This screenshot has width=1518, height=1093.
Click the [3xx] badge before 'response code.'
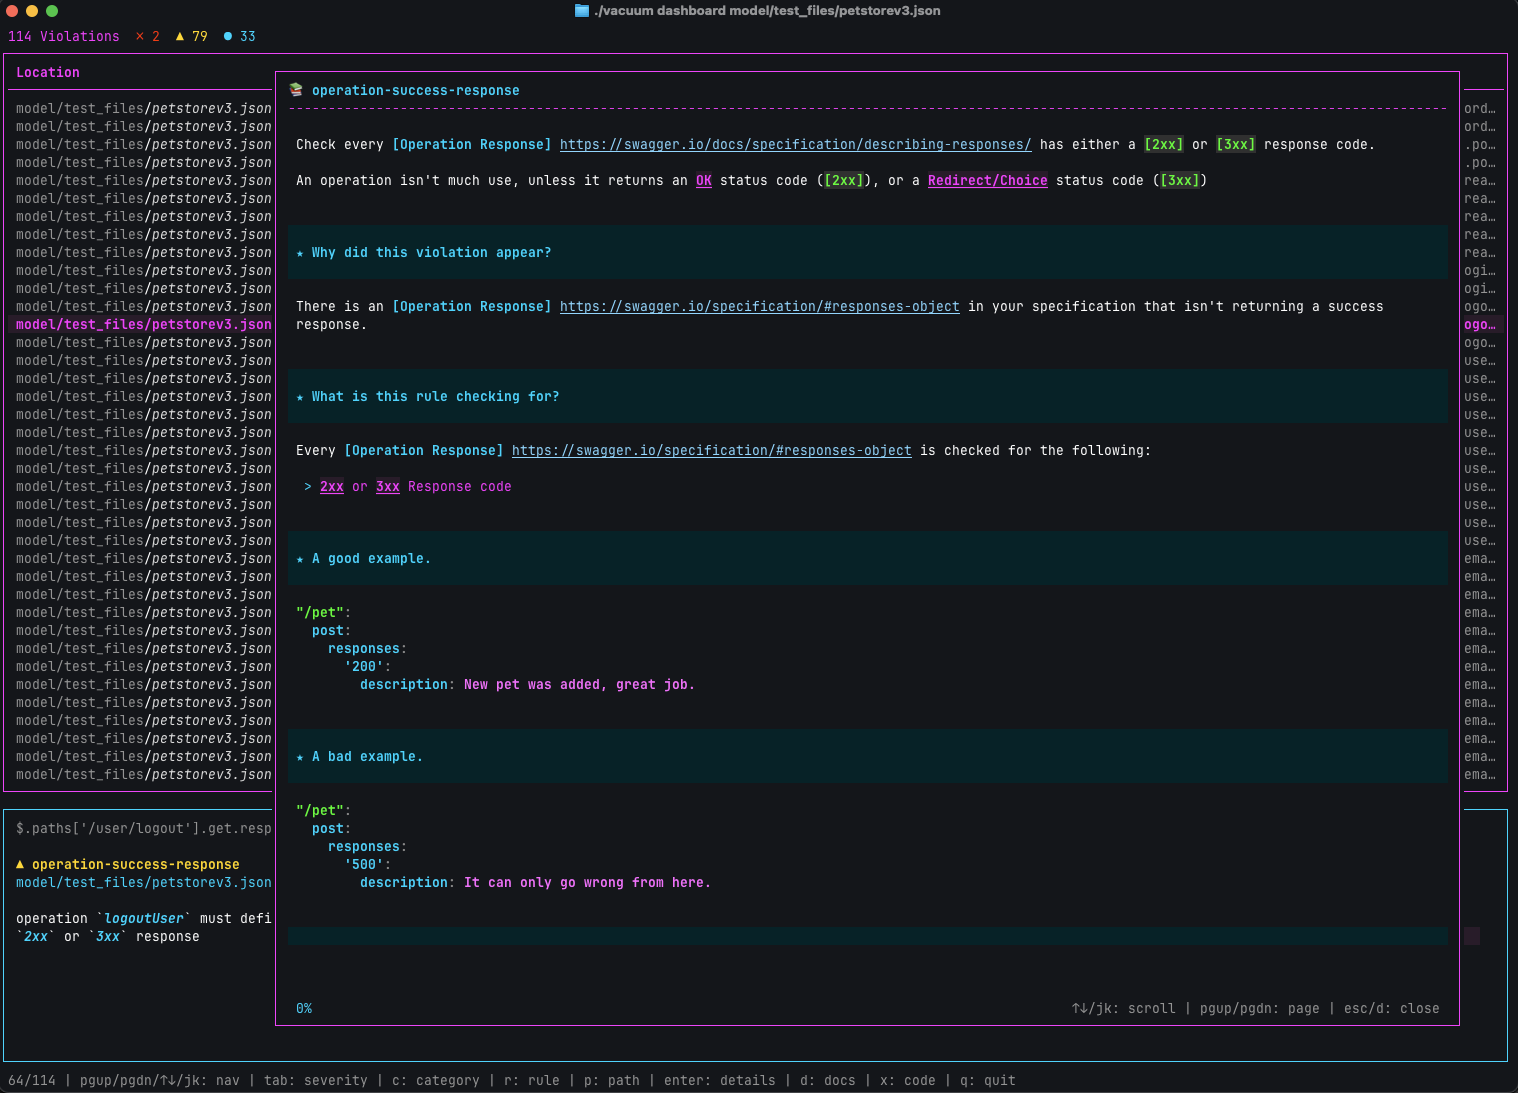pyautogui.click(x=1236, y=144)
